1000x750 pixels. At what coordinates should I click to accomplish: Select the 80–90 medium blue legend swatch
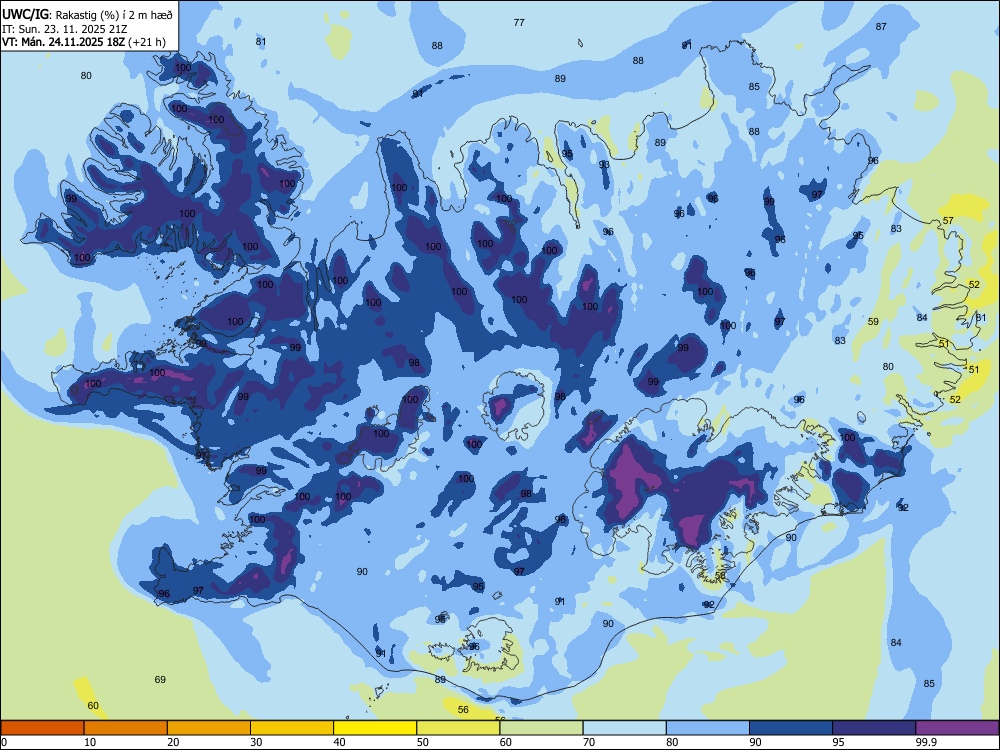[707, 728]
